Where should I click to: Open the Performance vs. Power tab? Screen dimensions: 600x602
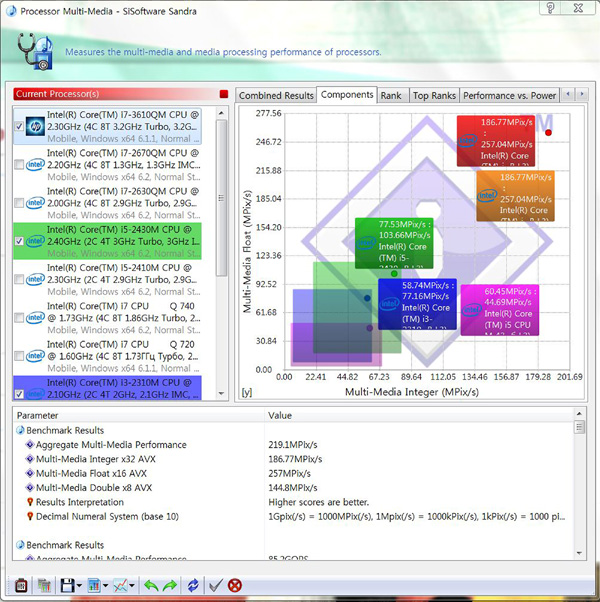(x=509, y=96)
